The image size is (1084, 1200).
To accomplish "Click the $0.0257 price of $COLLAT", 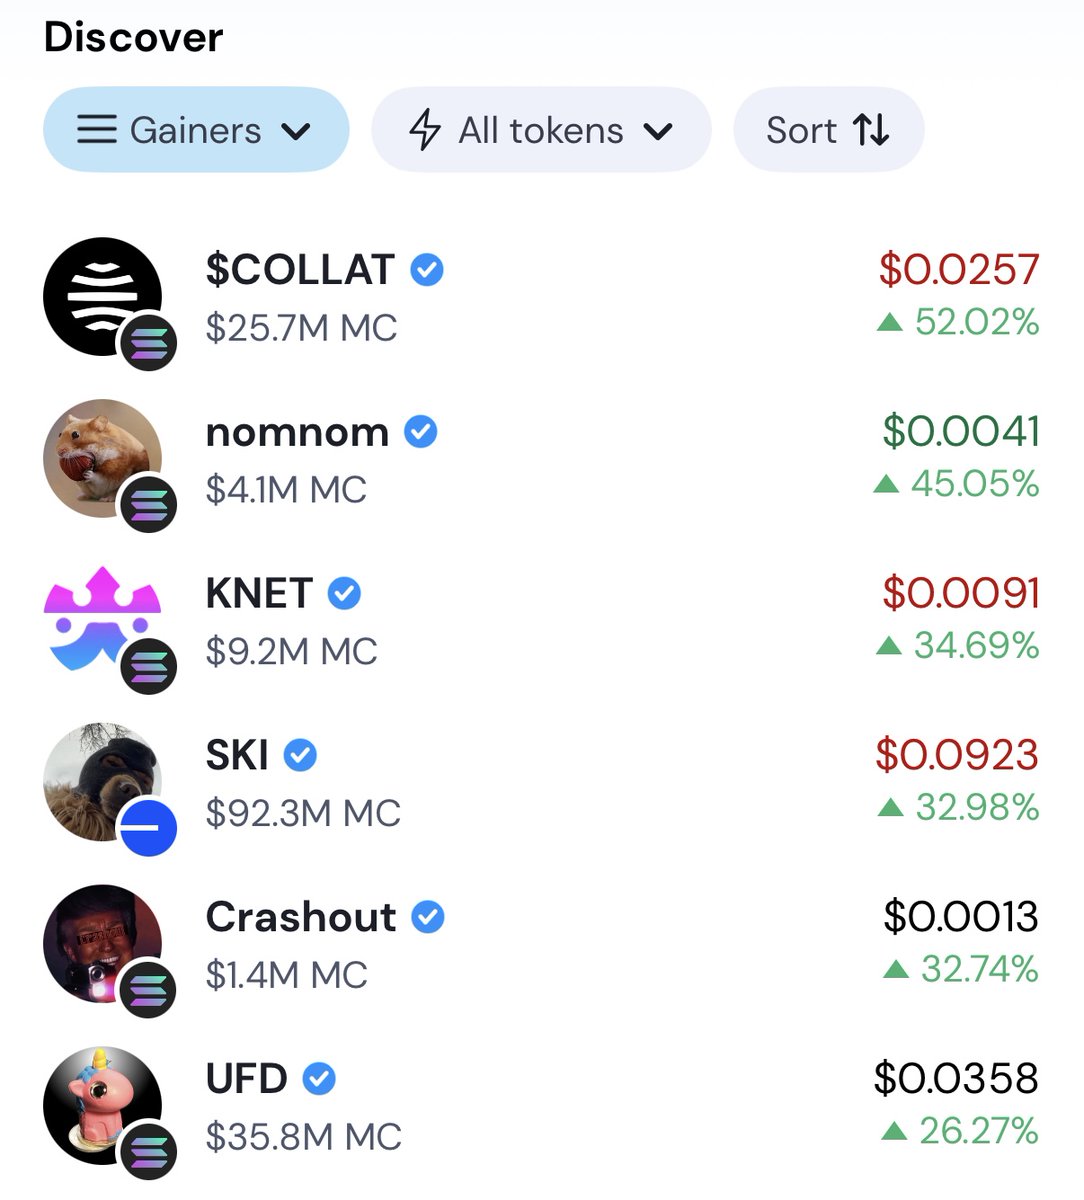I will (x=959, y=269).
